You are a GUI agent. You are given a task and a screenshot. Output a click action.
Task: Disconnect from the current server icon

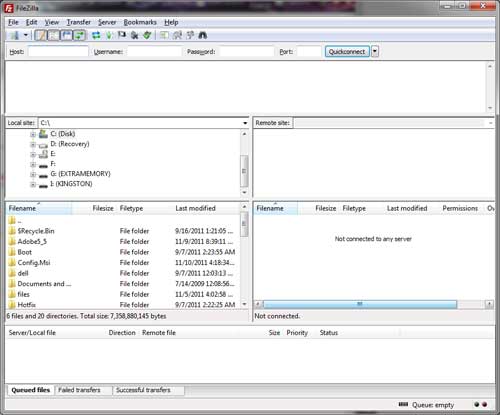coord(134,35)
